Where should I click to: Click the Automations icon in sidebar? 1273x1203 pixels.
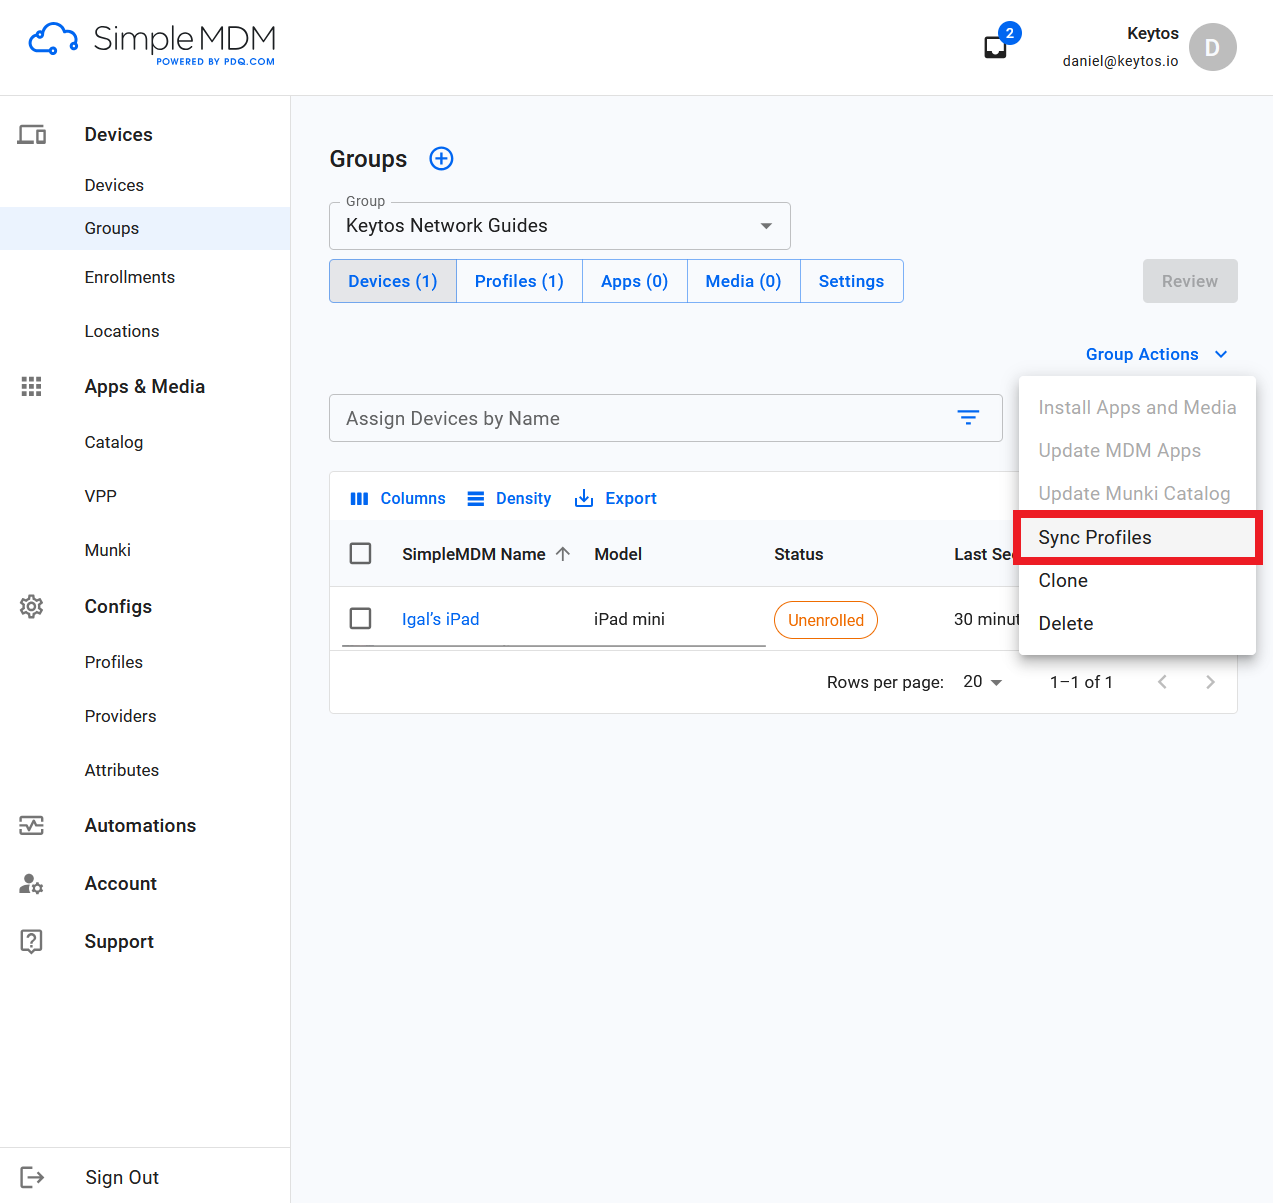(x=32, y=825)
